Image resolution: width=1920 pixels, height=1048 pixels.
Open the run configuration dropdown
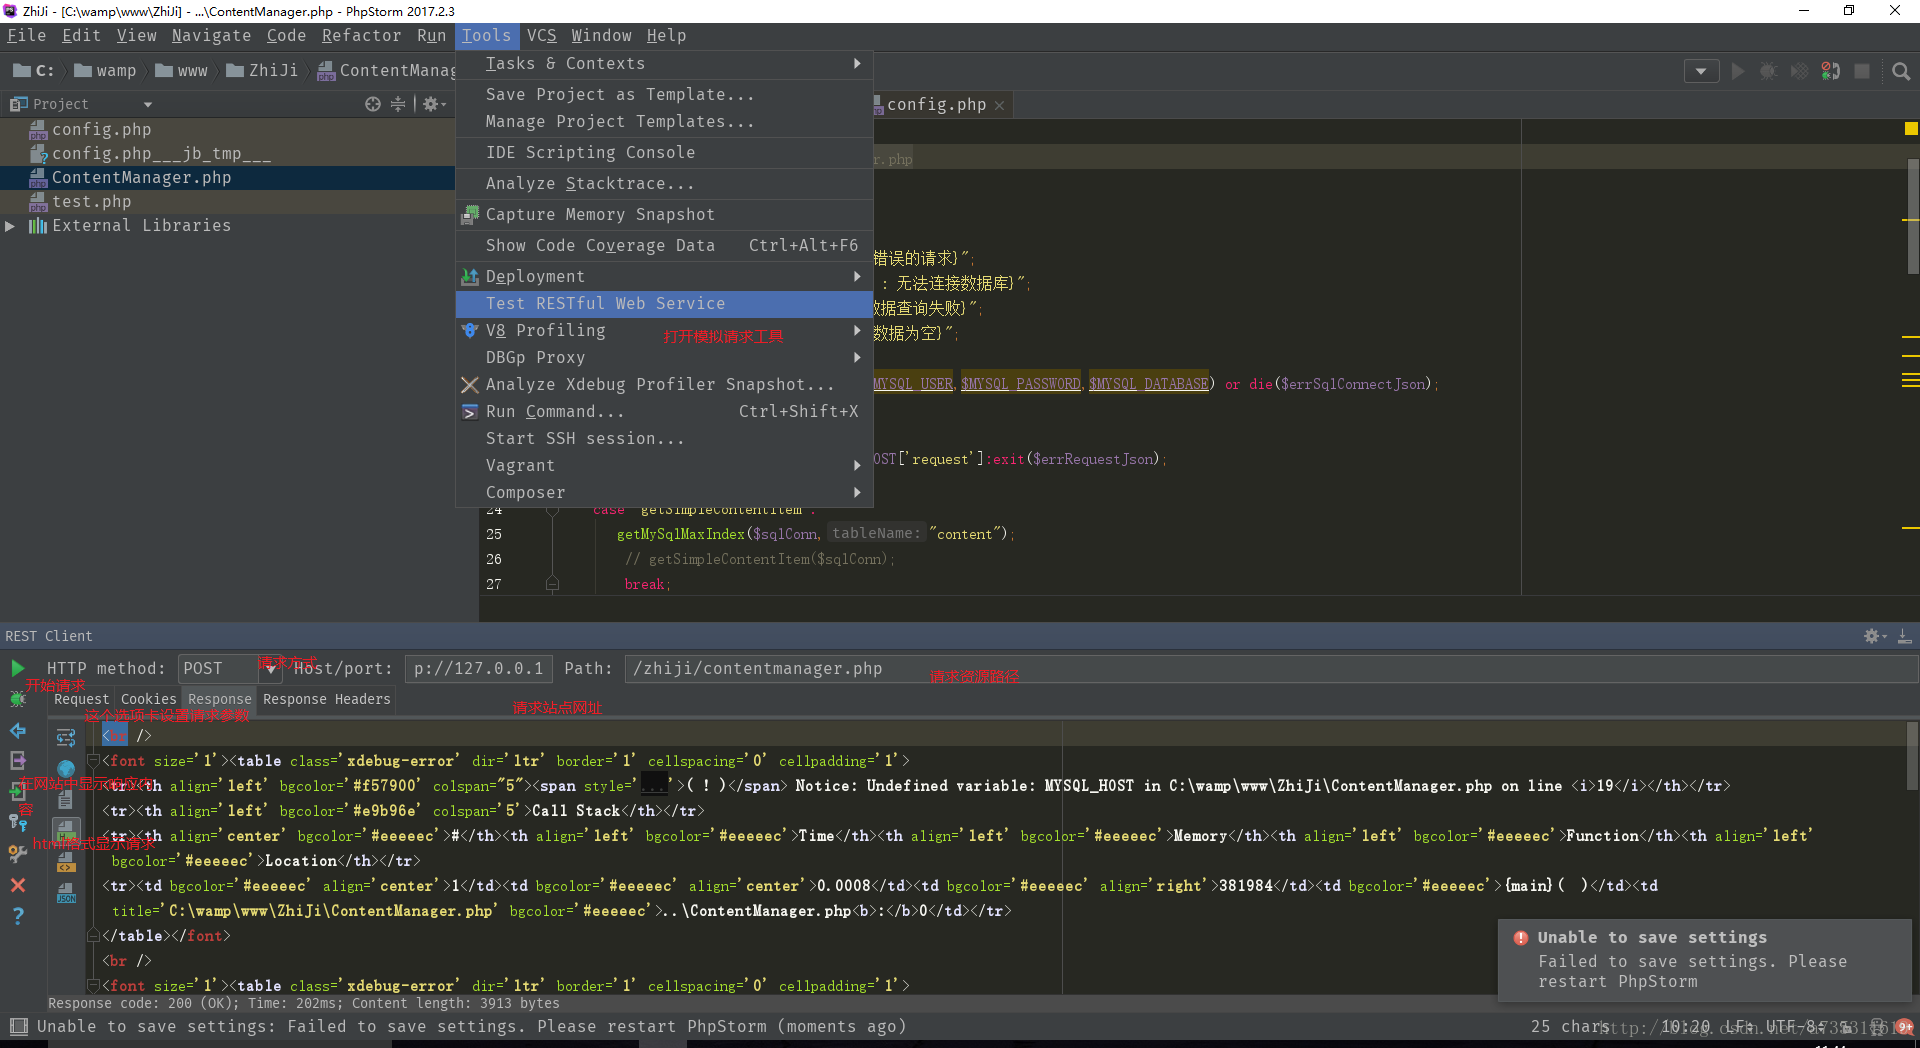click(1701, 72)
